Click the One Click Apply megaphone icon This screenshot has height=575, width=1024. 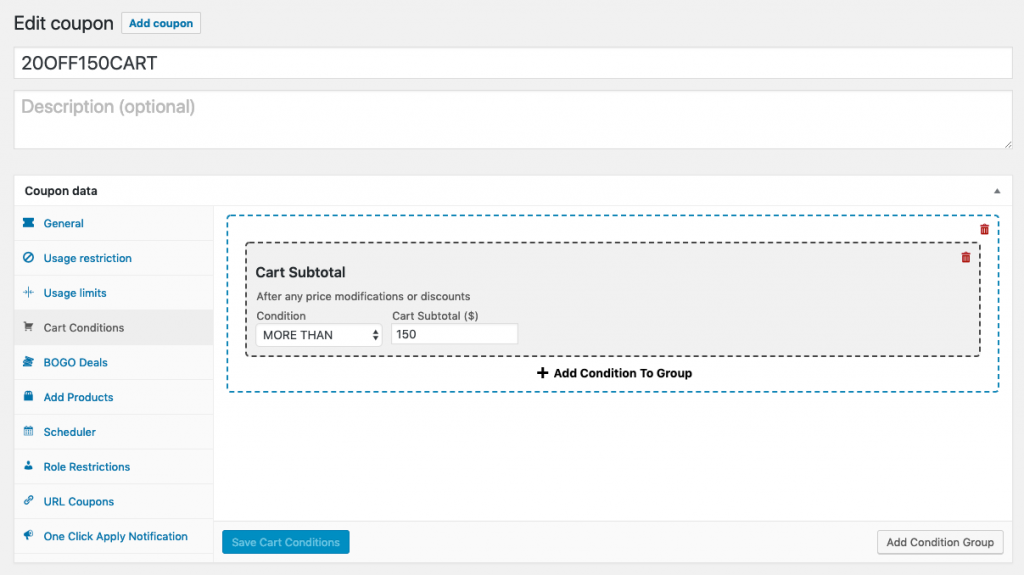(28, 536)
